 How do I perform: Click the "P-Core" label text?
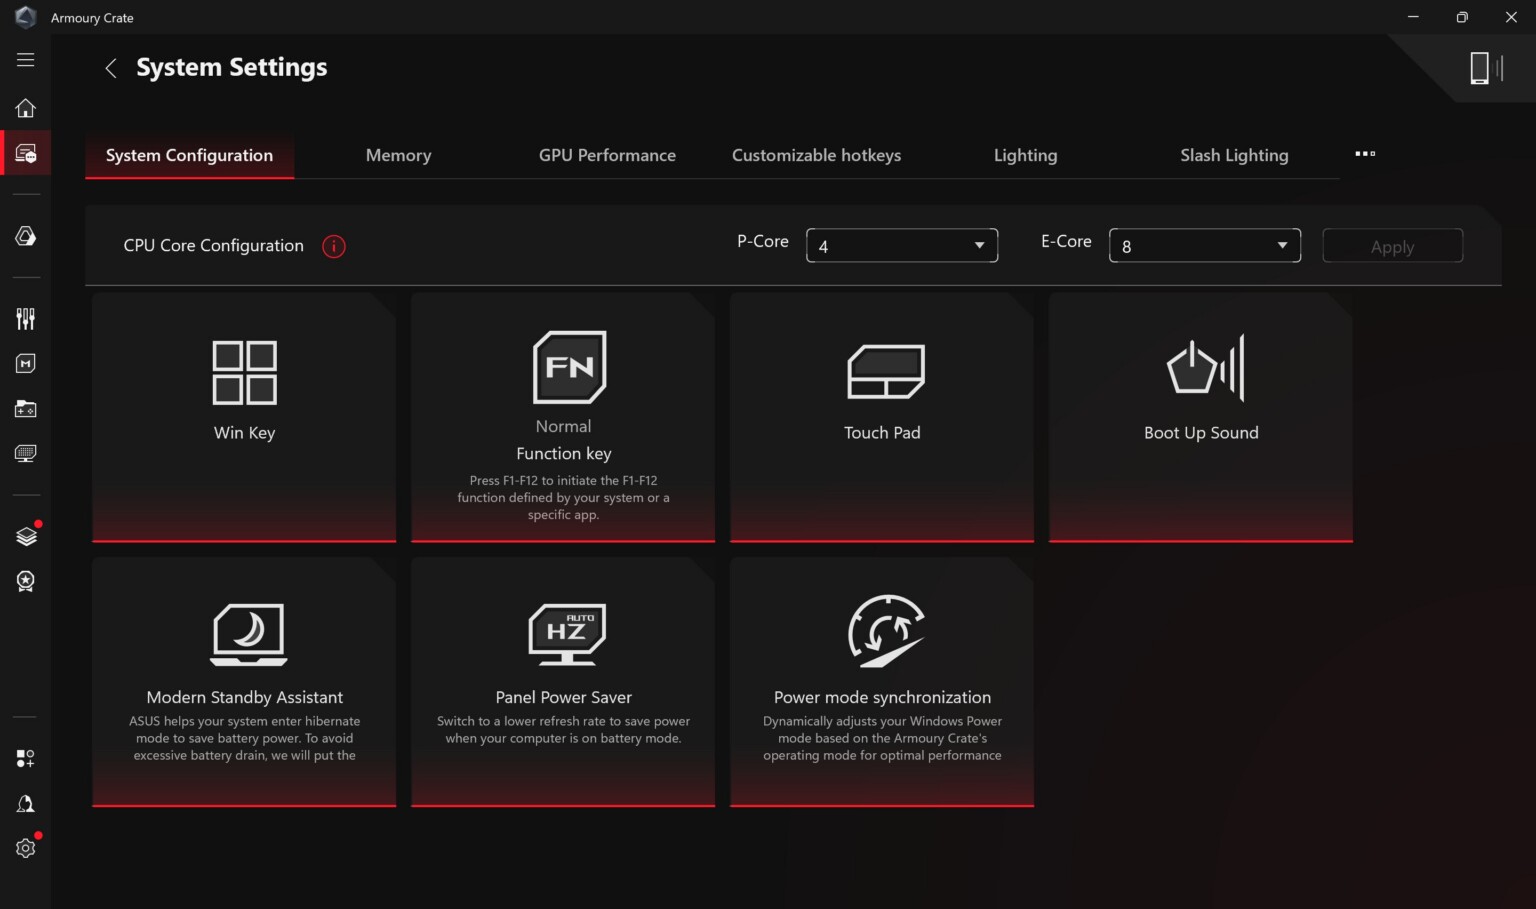point(763,241)
